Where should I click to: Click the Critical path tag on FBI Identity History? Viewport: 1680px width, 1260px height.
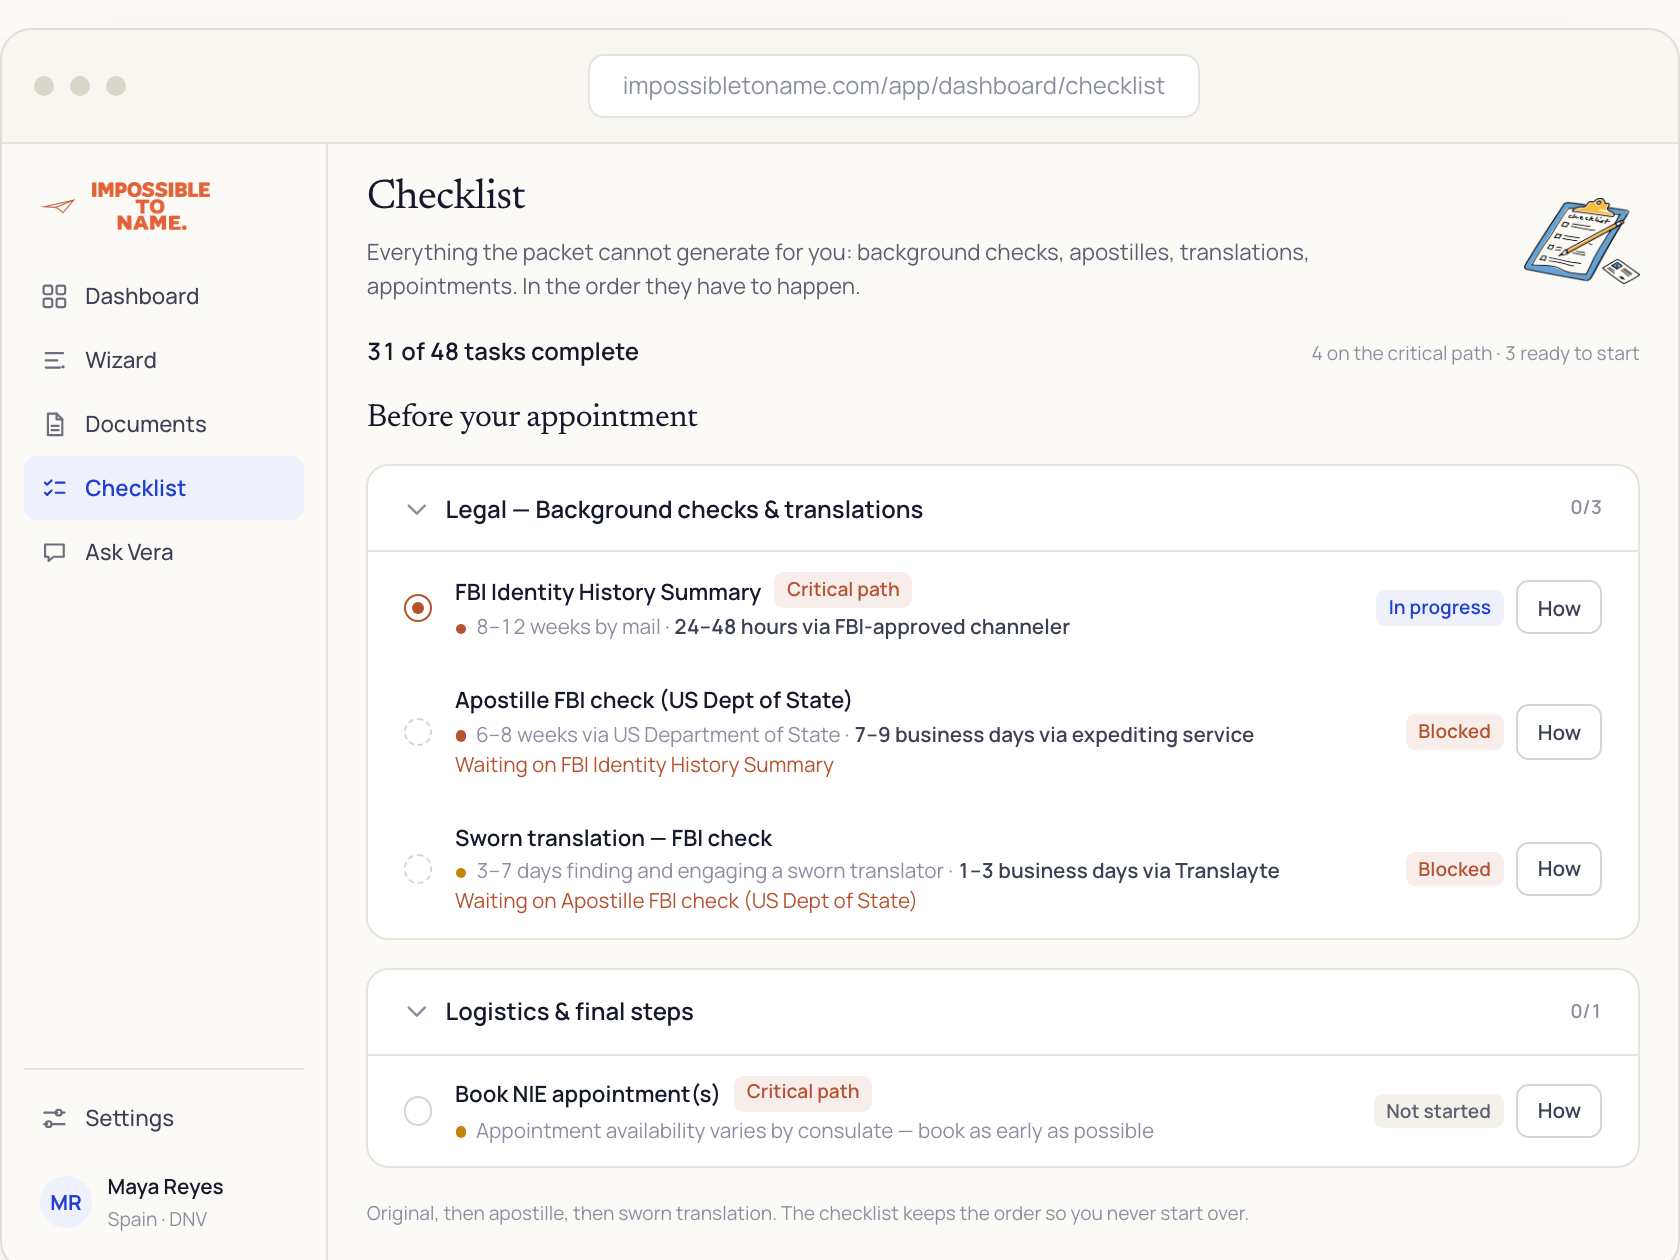click(x=843, y=590)
